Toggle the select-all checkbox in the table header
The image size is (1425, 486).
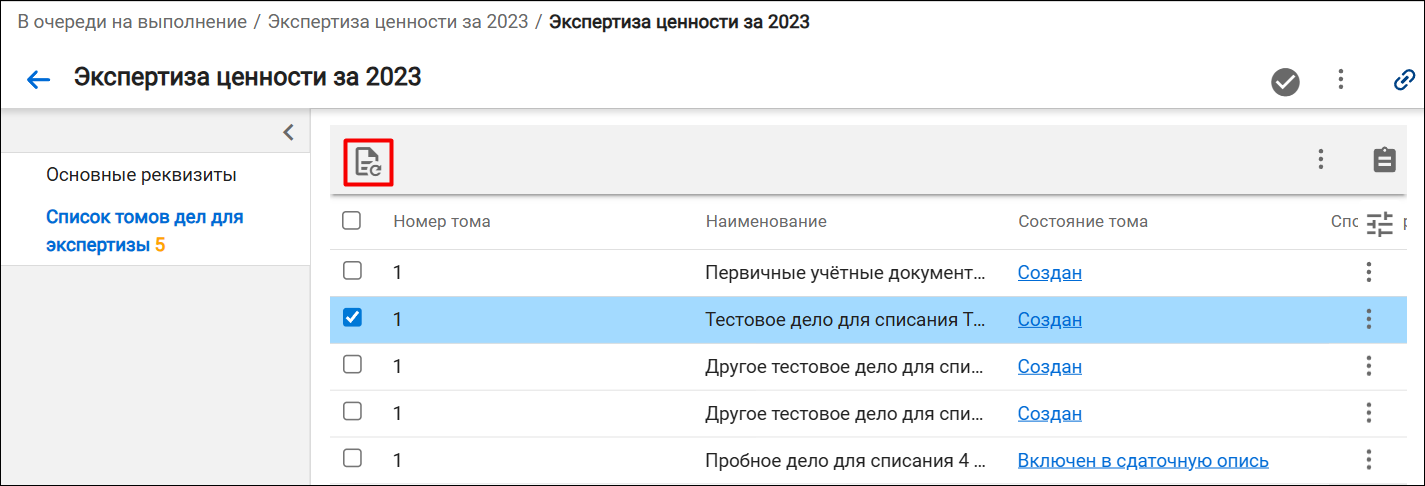[x=352, y=221]
